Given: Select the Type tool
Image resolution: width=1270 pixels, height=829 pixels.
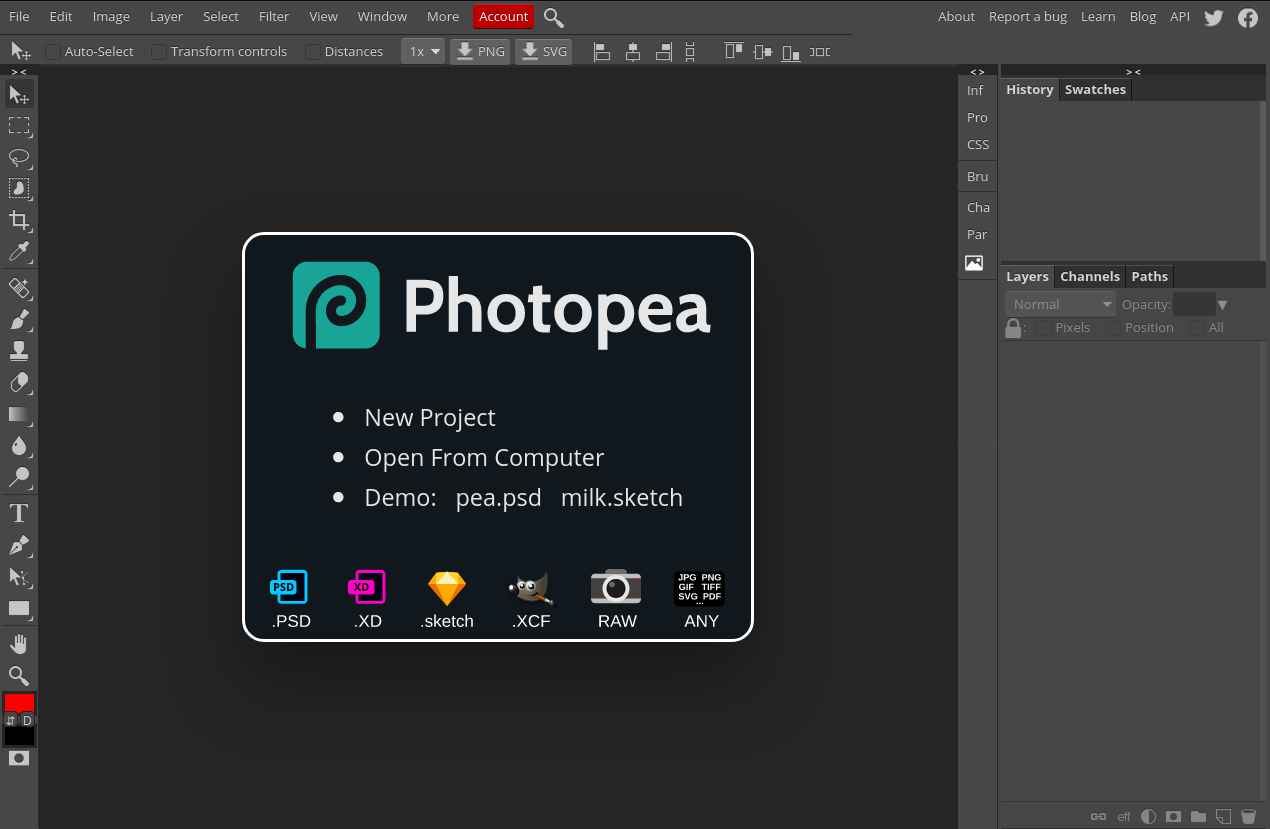Looking at the screenshot, I should point(19,514).
